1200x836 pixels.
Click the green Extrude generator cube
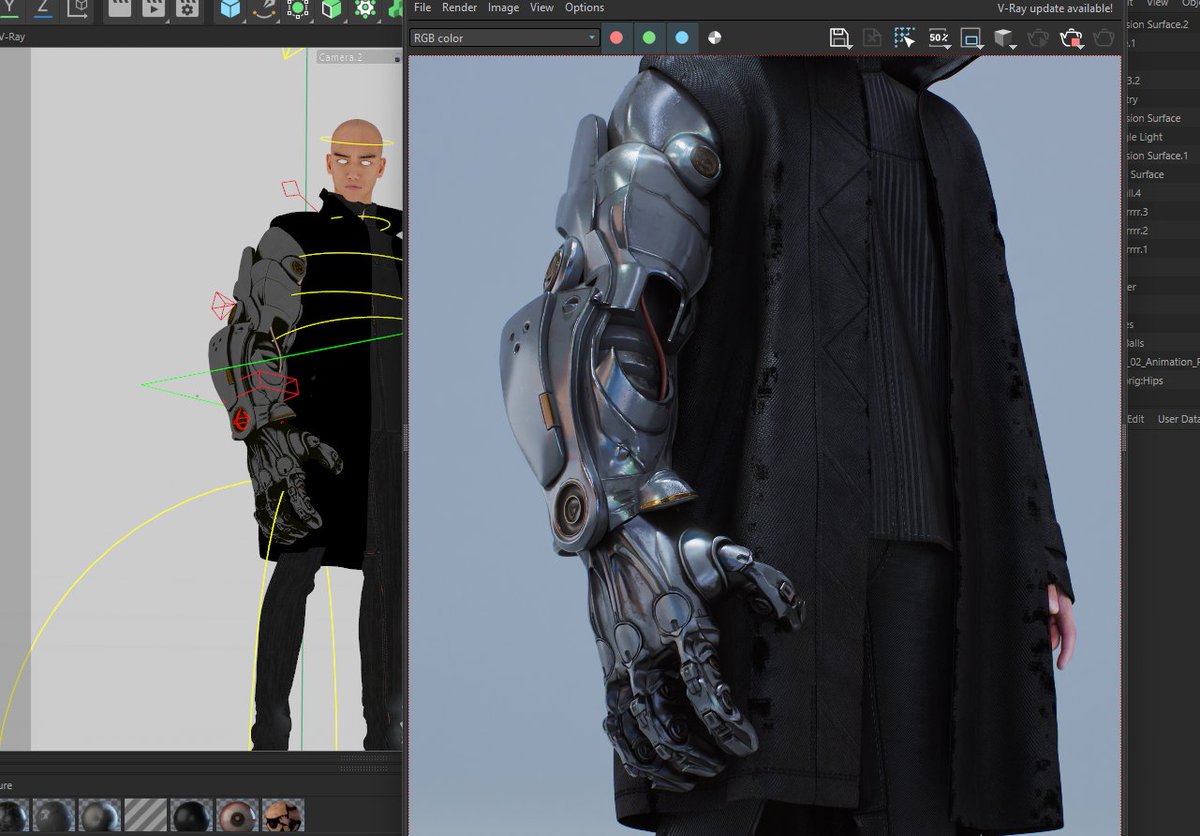click(x=332, y=8)
